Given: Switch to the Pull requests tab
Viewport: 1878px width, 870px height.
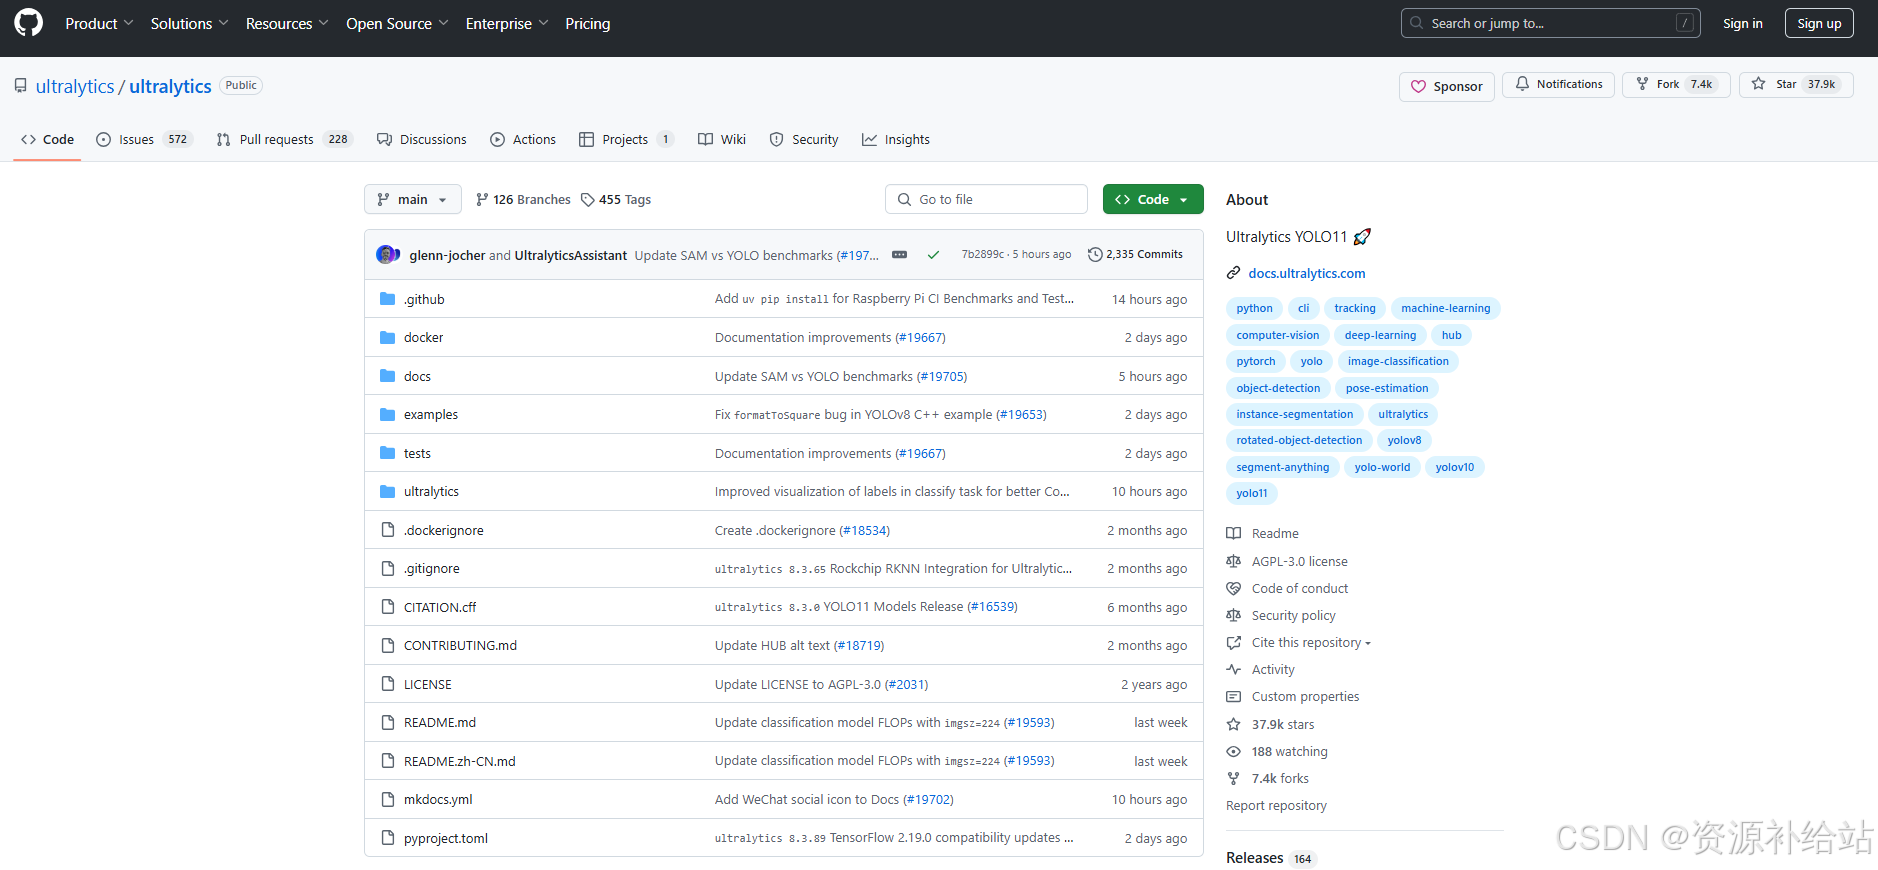Looking at the screenshot, I should point(284,139).
